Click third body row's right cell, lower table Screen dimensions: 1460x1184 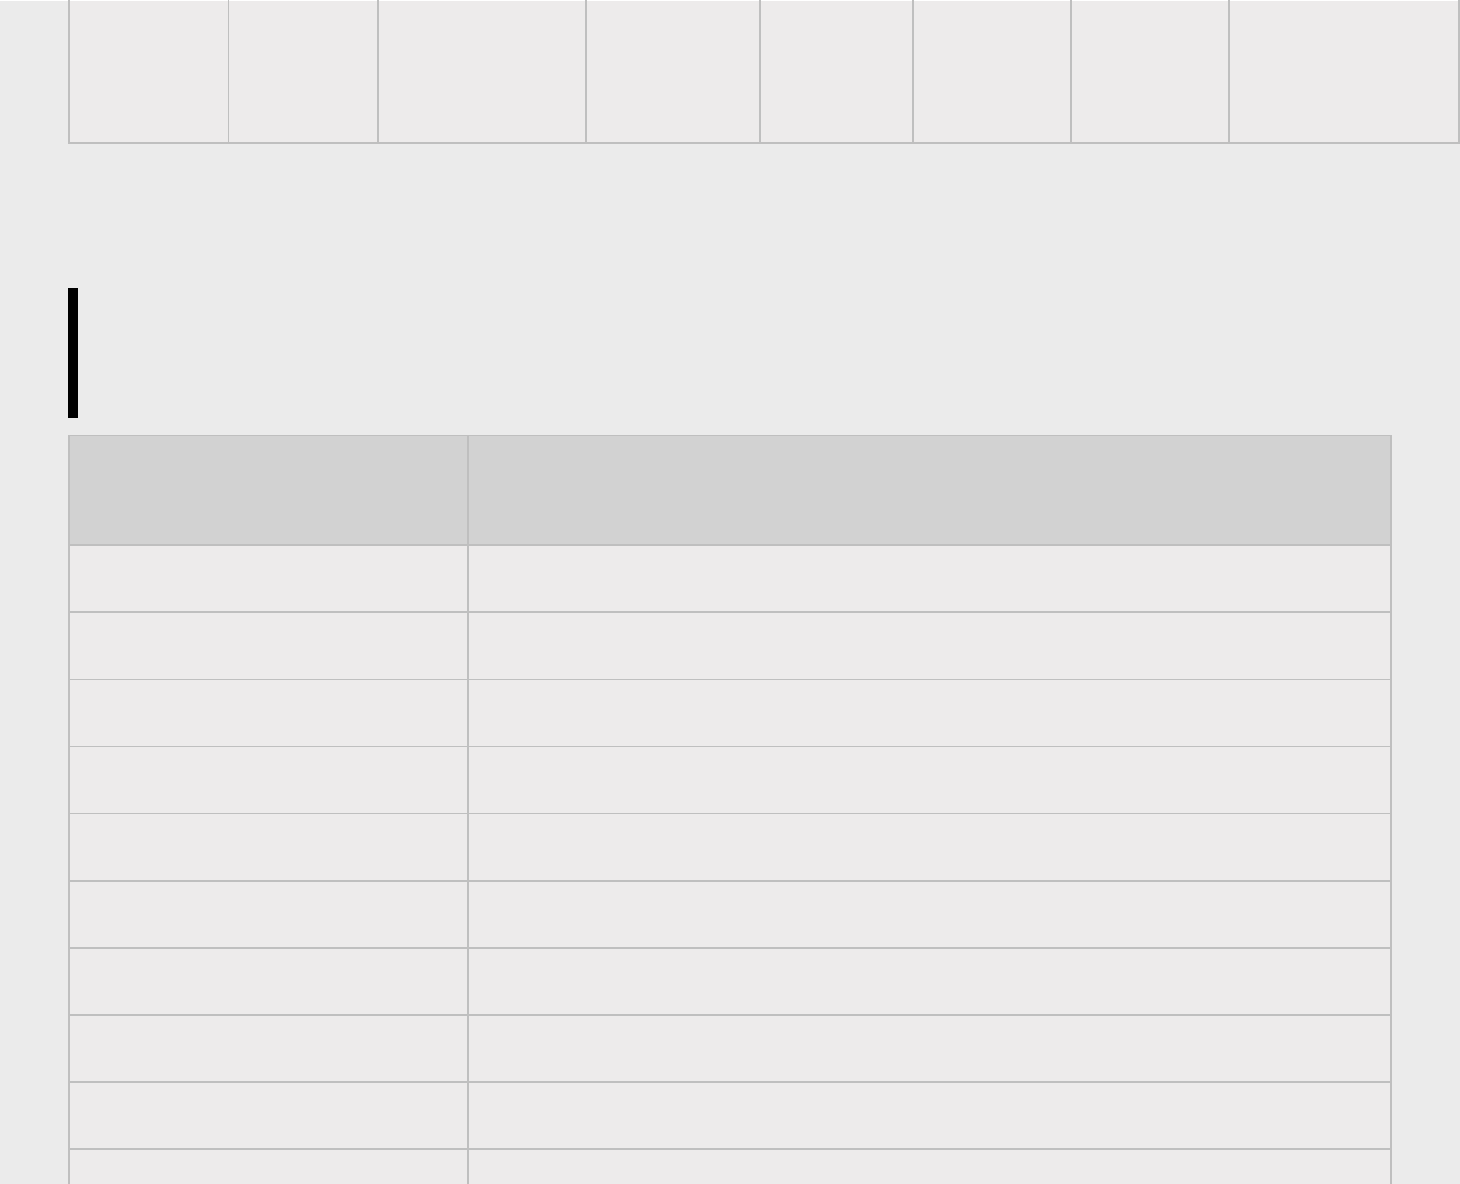click(x=929, y=712)
